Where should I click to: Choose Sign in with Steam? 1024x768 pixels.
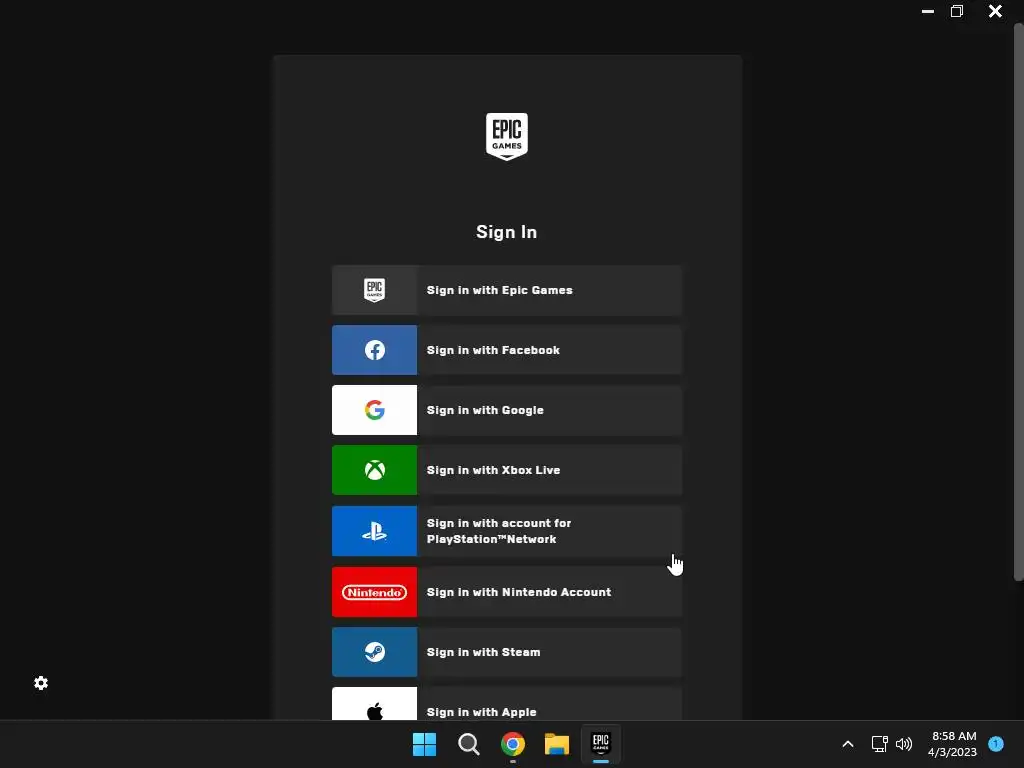(507, 652)
